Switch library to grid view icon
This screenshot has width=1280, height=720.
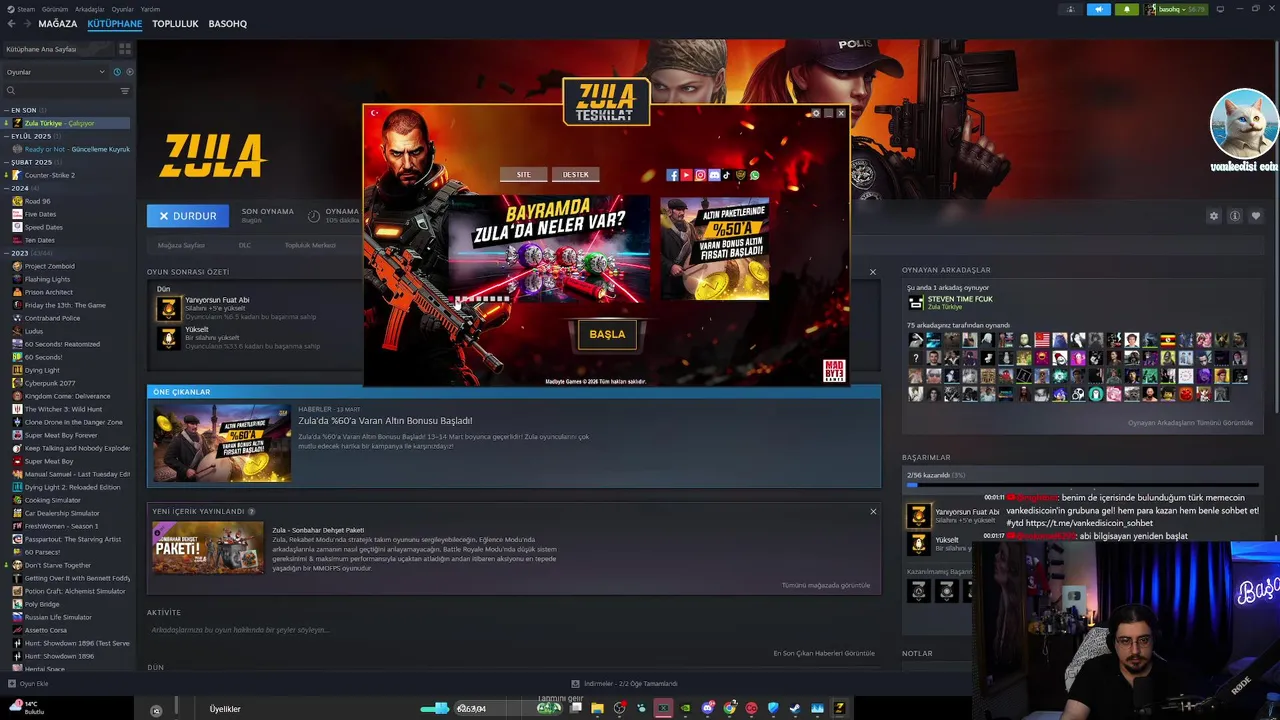pos(125,48)
